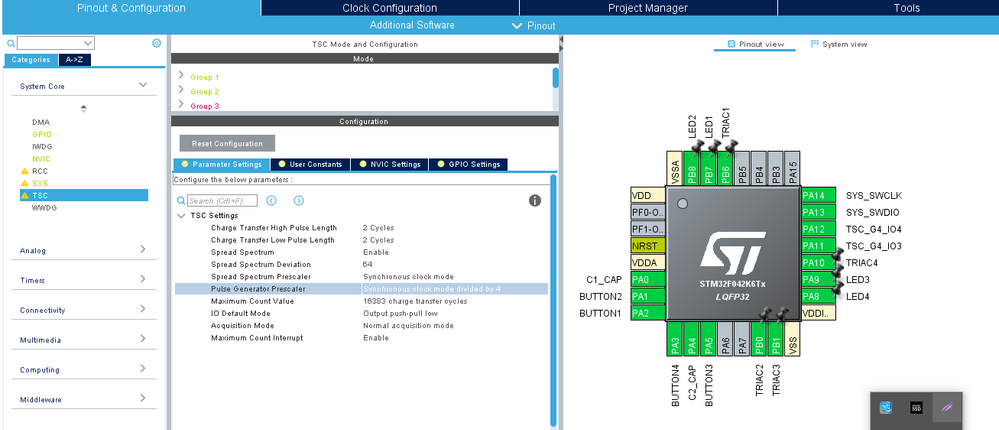Go to previous search result arrow
Screen dimensions: 999x430
coord(271,201)
